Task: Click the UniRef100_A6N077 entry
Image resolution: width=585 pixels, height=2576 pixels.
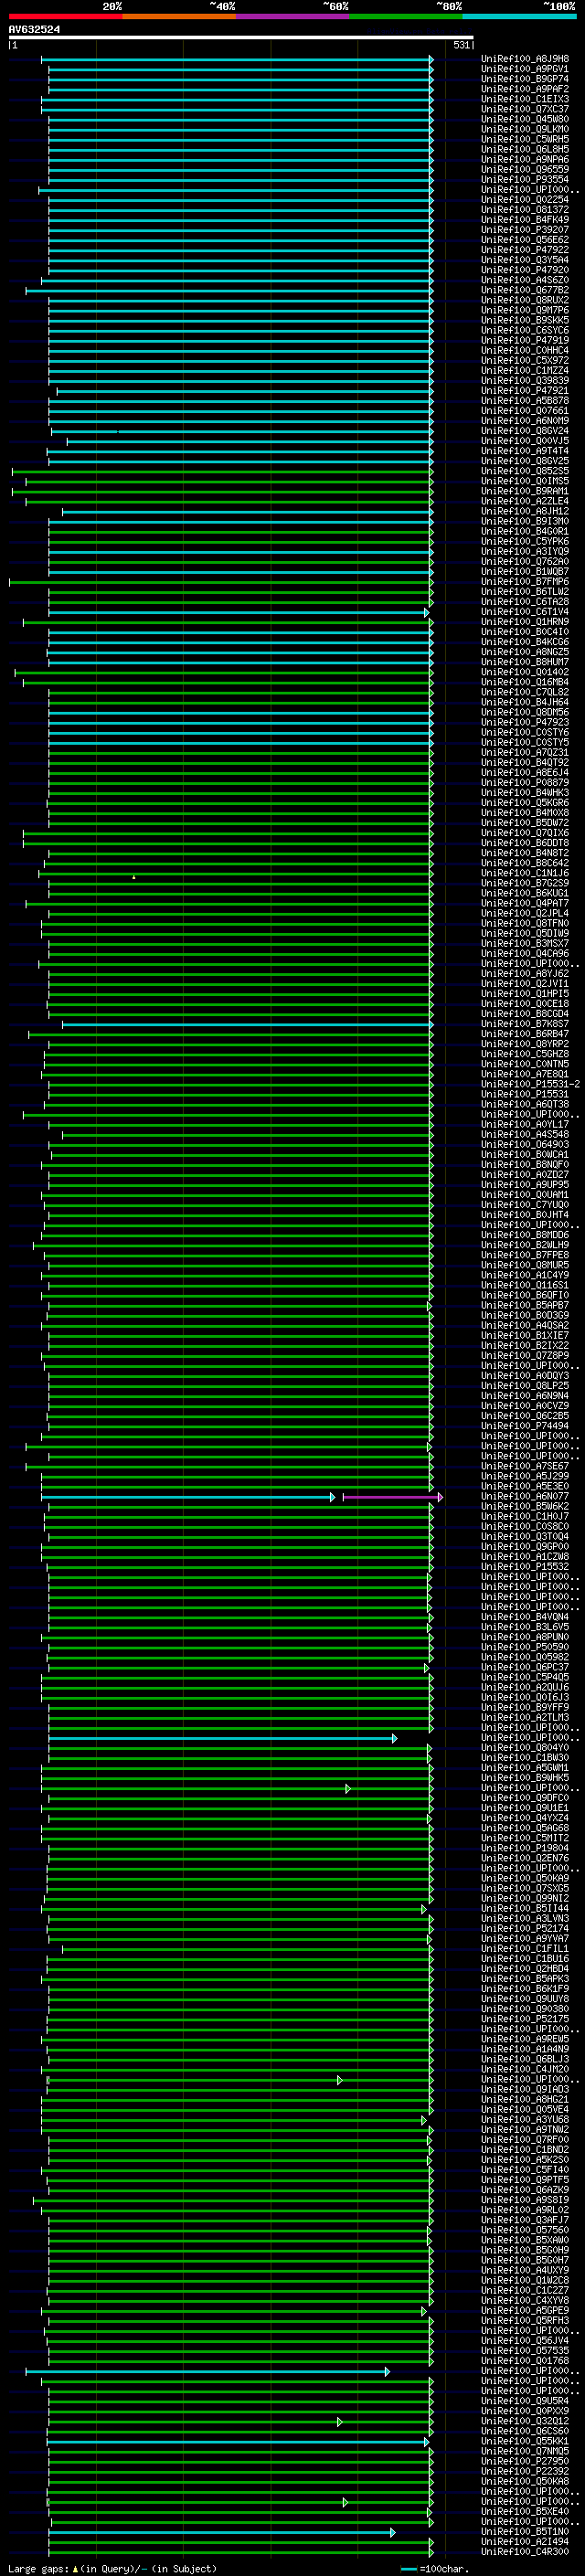Action: [525, 1497]
